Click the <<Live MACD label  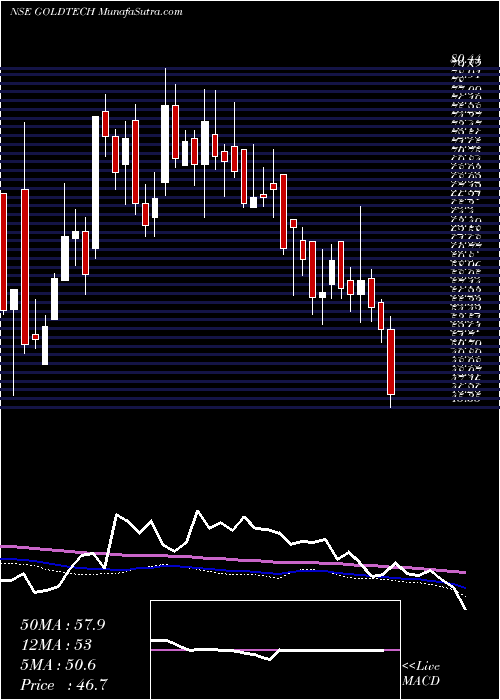click(x=421, y=674)
